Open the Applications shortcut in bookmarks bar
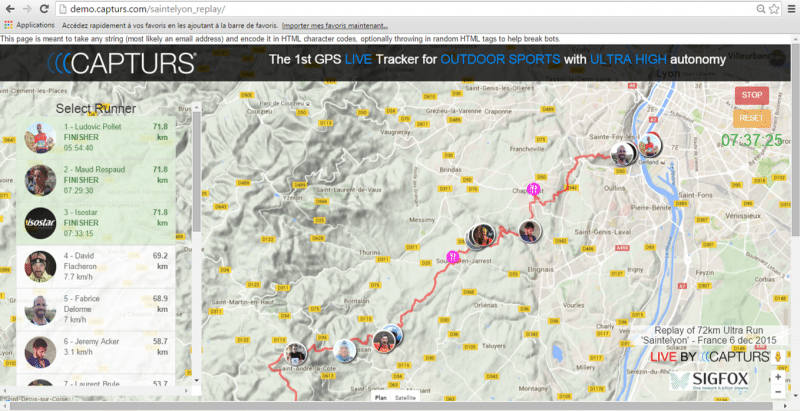The width and height of the screenshot is (800, 411). [x=29, y=25]
